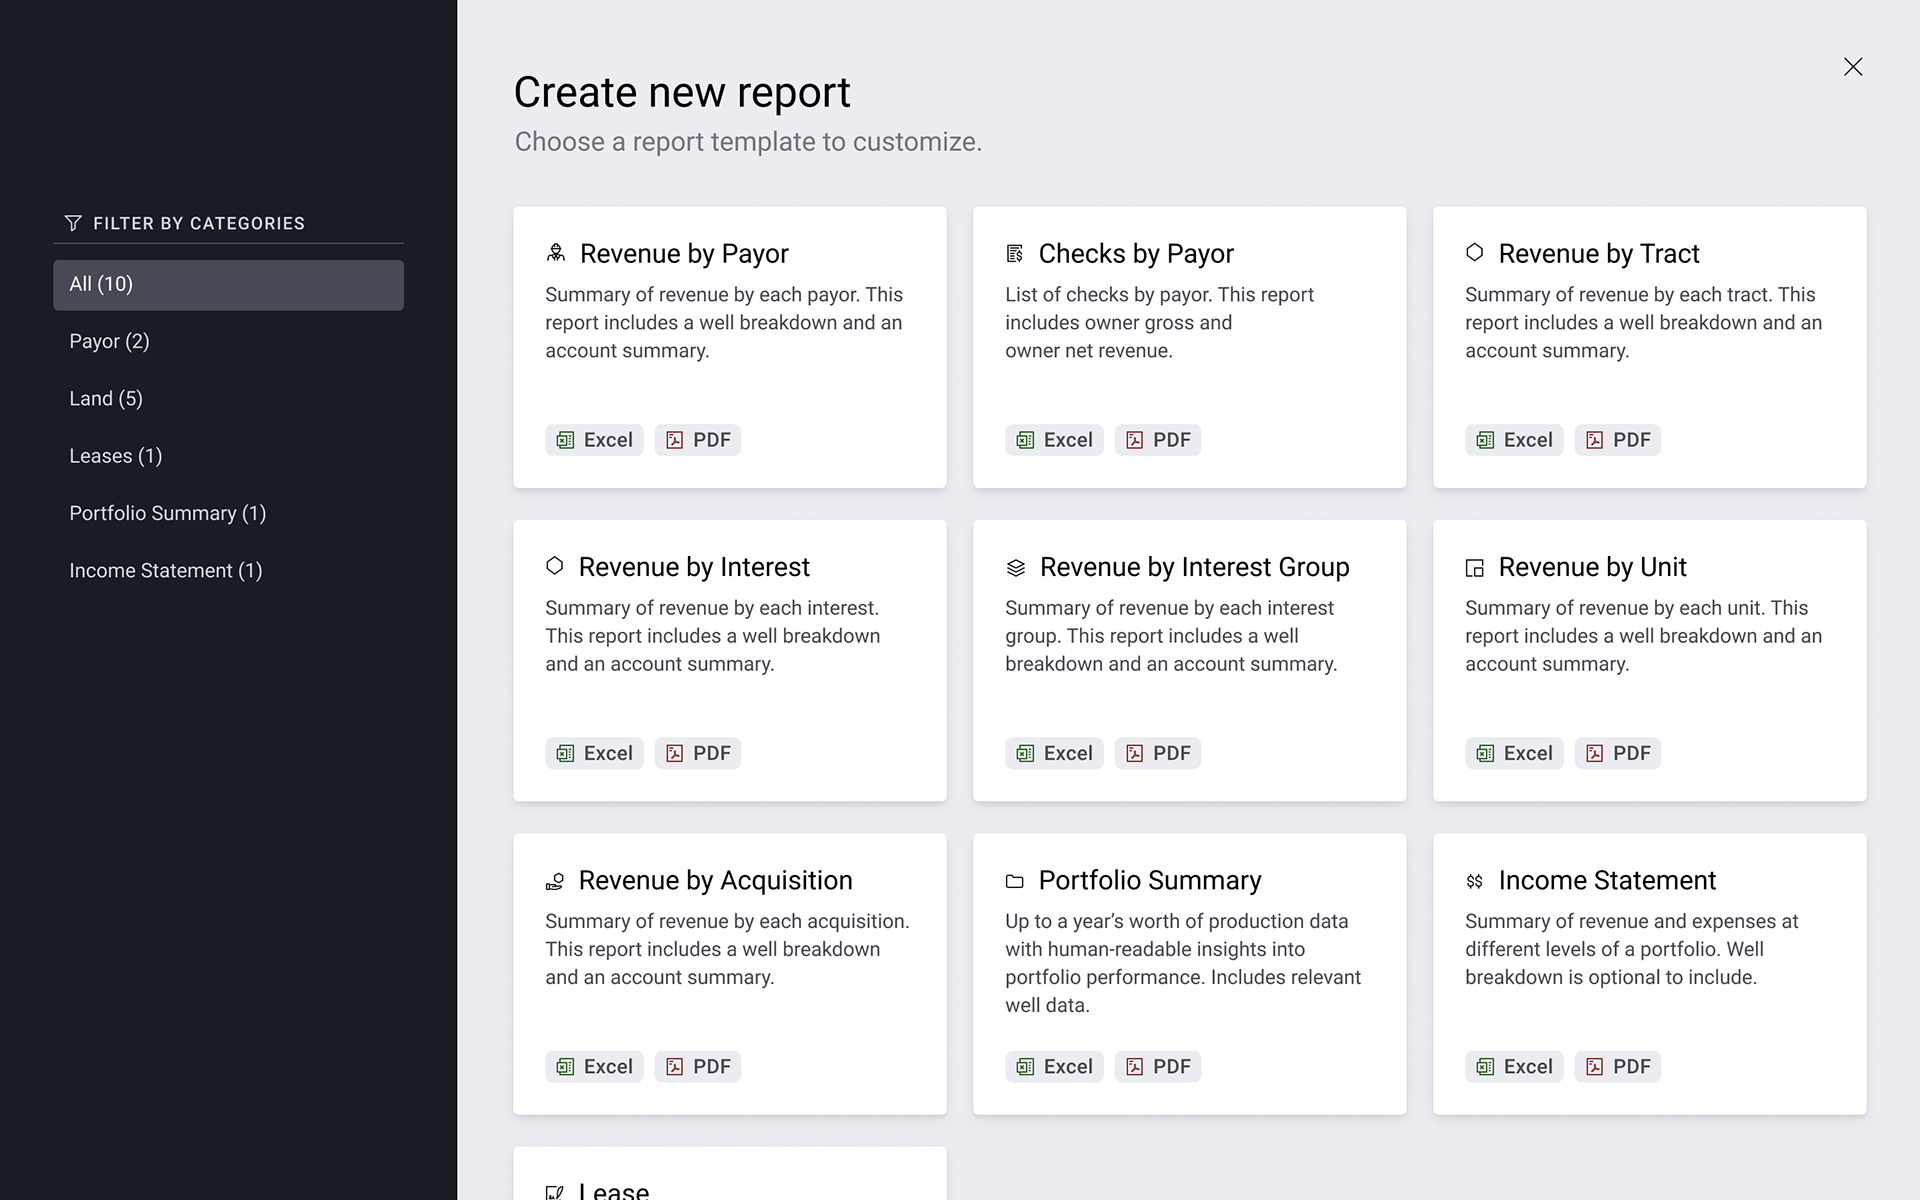The image size is (1920, 1200).
Task: Choose PDF for Revenue by Payor
Action: (698, 440)
